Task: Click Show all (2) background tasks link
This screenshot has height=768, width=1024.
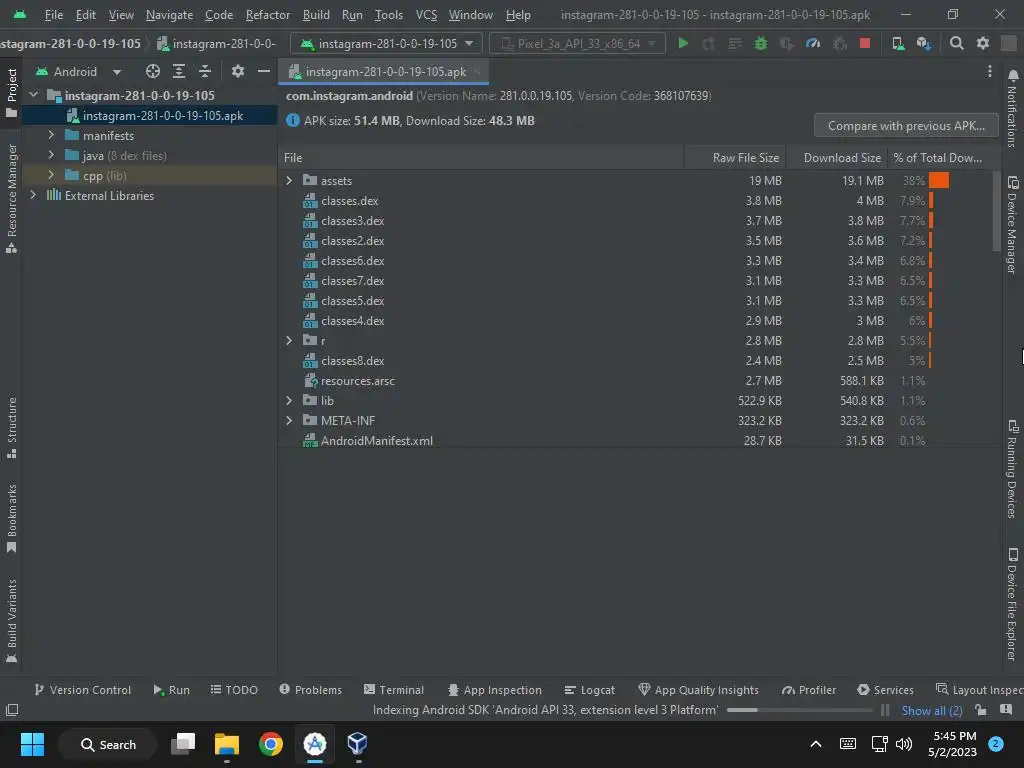Action: pyautogui.click(x=932, y=711)
